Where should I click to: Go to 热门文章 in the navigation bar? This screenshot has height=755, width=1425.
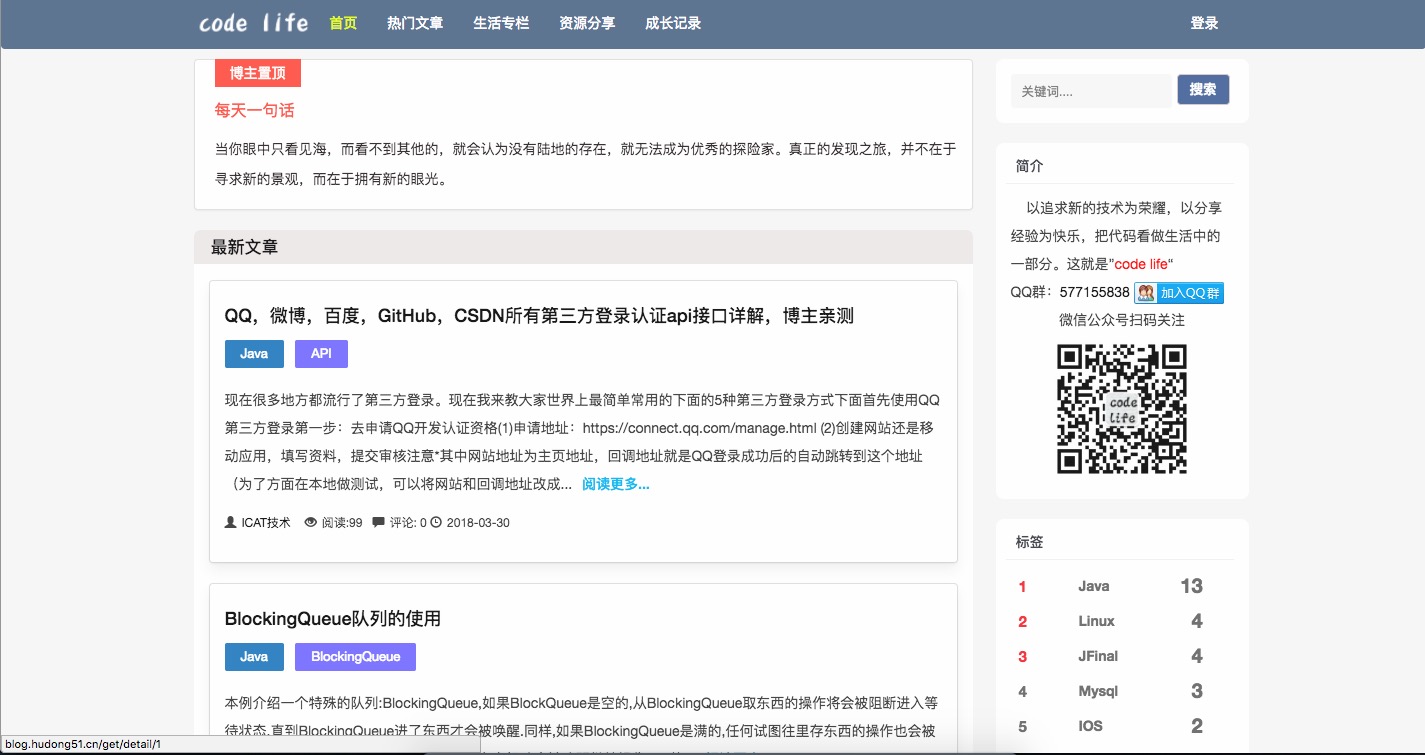click(x=415, y=23)
